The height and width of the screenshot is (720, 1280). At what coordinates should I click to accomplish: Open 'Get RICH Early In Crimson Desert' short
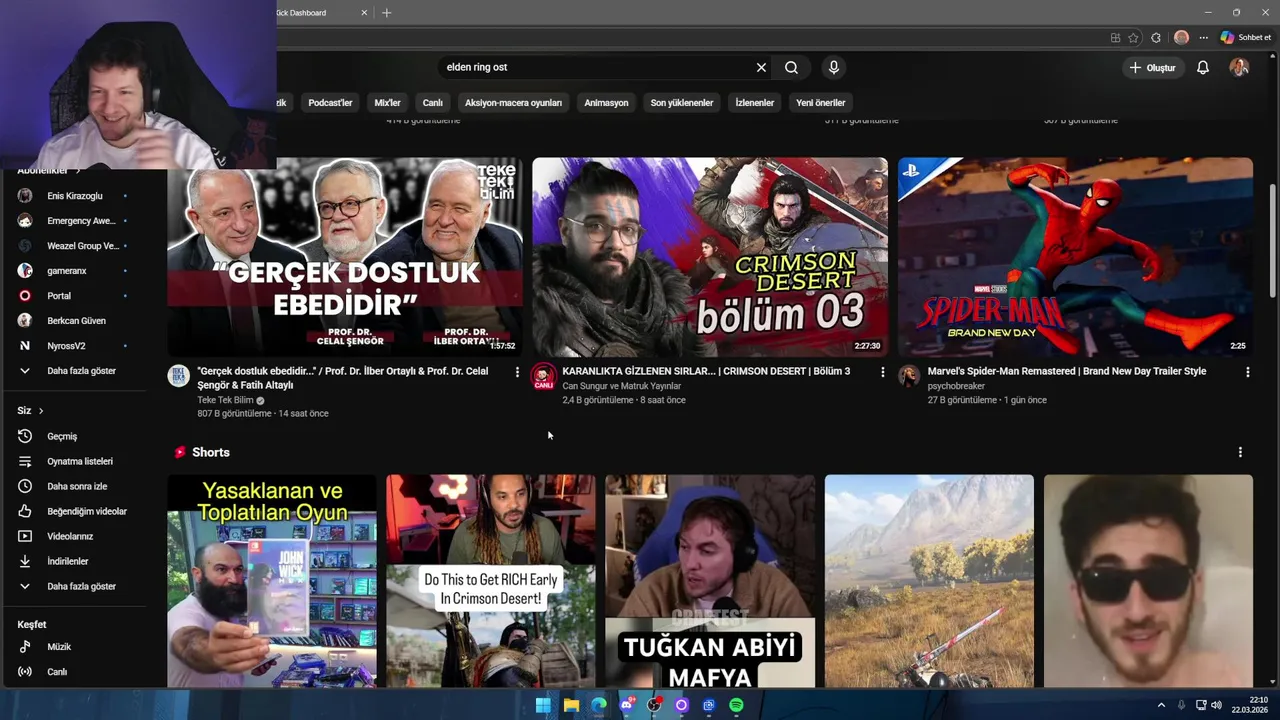(x=491, y=581)
